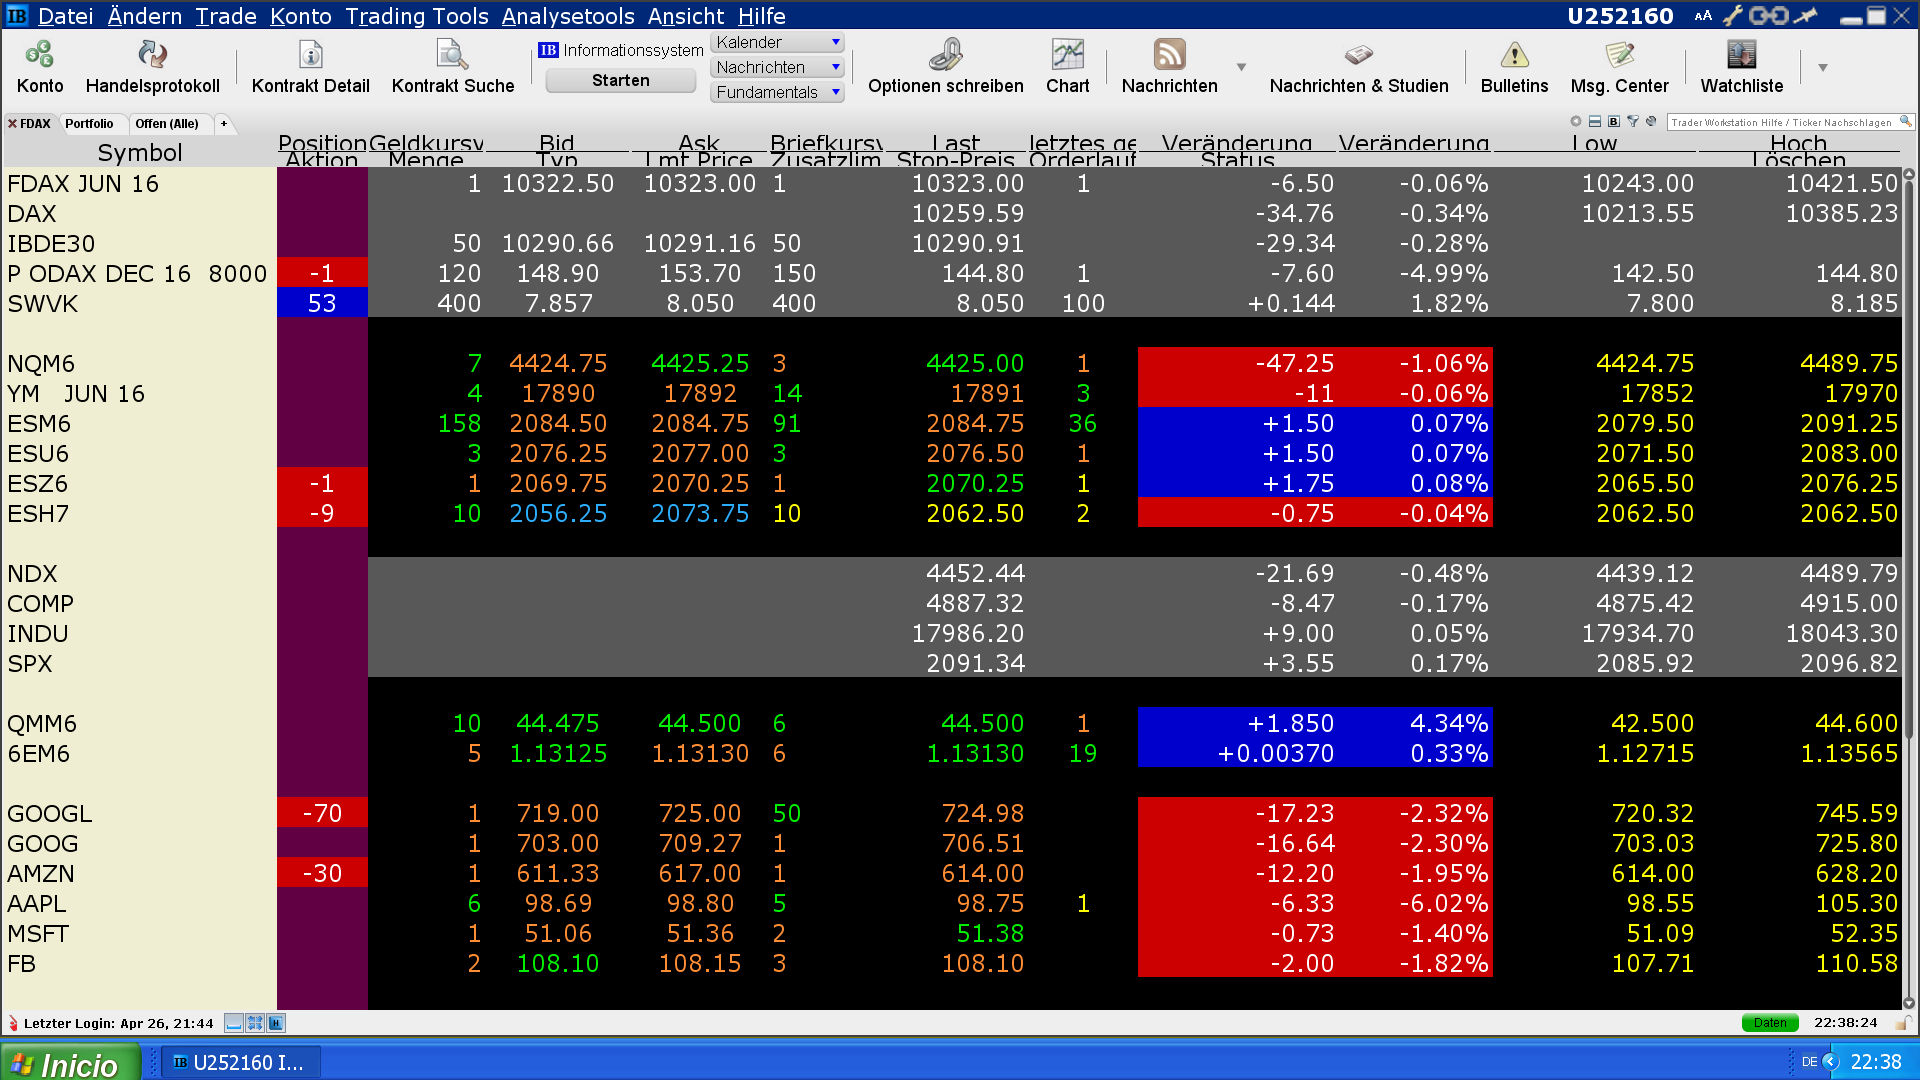Toggle the AA font size control
This screenshot has height=1080, width=1920.
click(x=1703, y=16)
